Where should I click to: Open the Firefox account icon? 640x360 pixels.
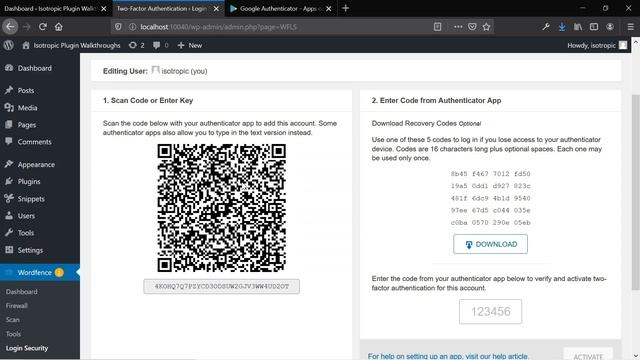coord(610,27)
